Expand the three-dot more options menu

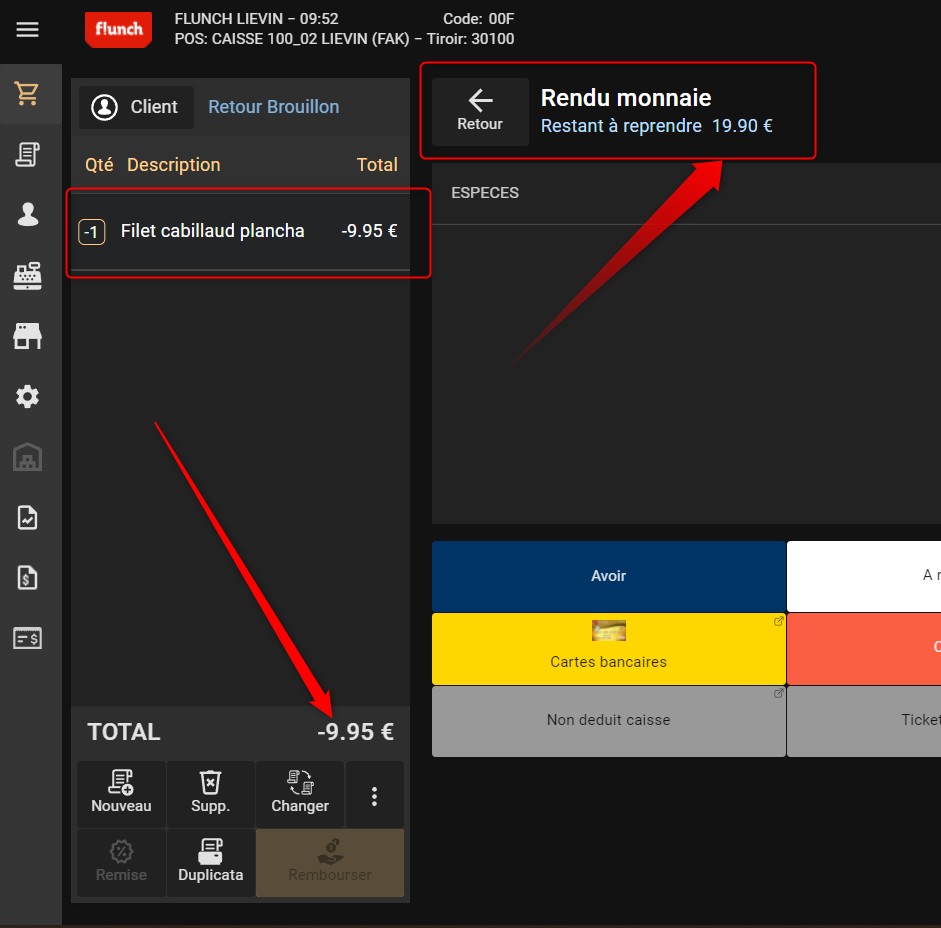pos(374,796)
